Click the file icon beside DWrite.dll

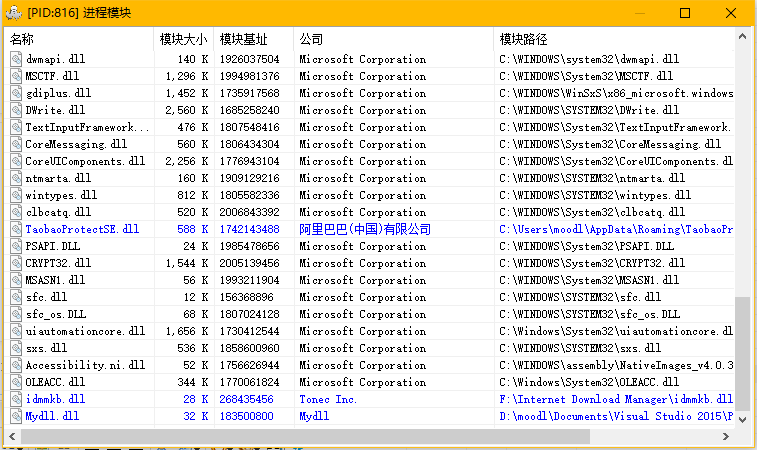click(x=16, y=110)
